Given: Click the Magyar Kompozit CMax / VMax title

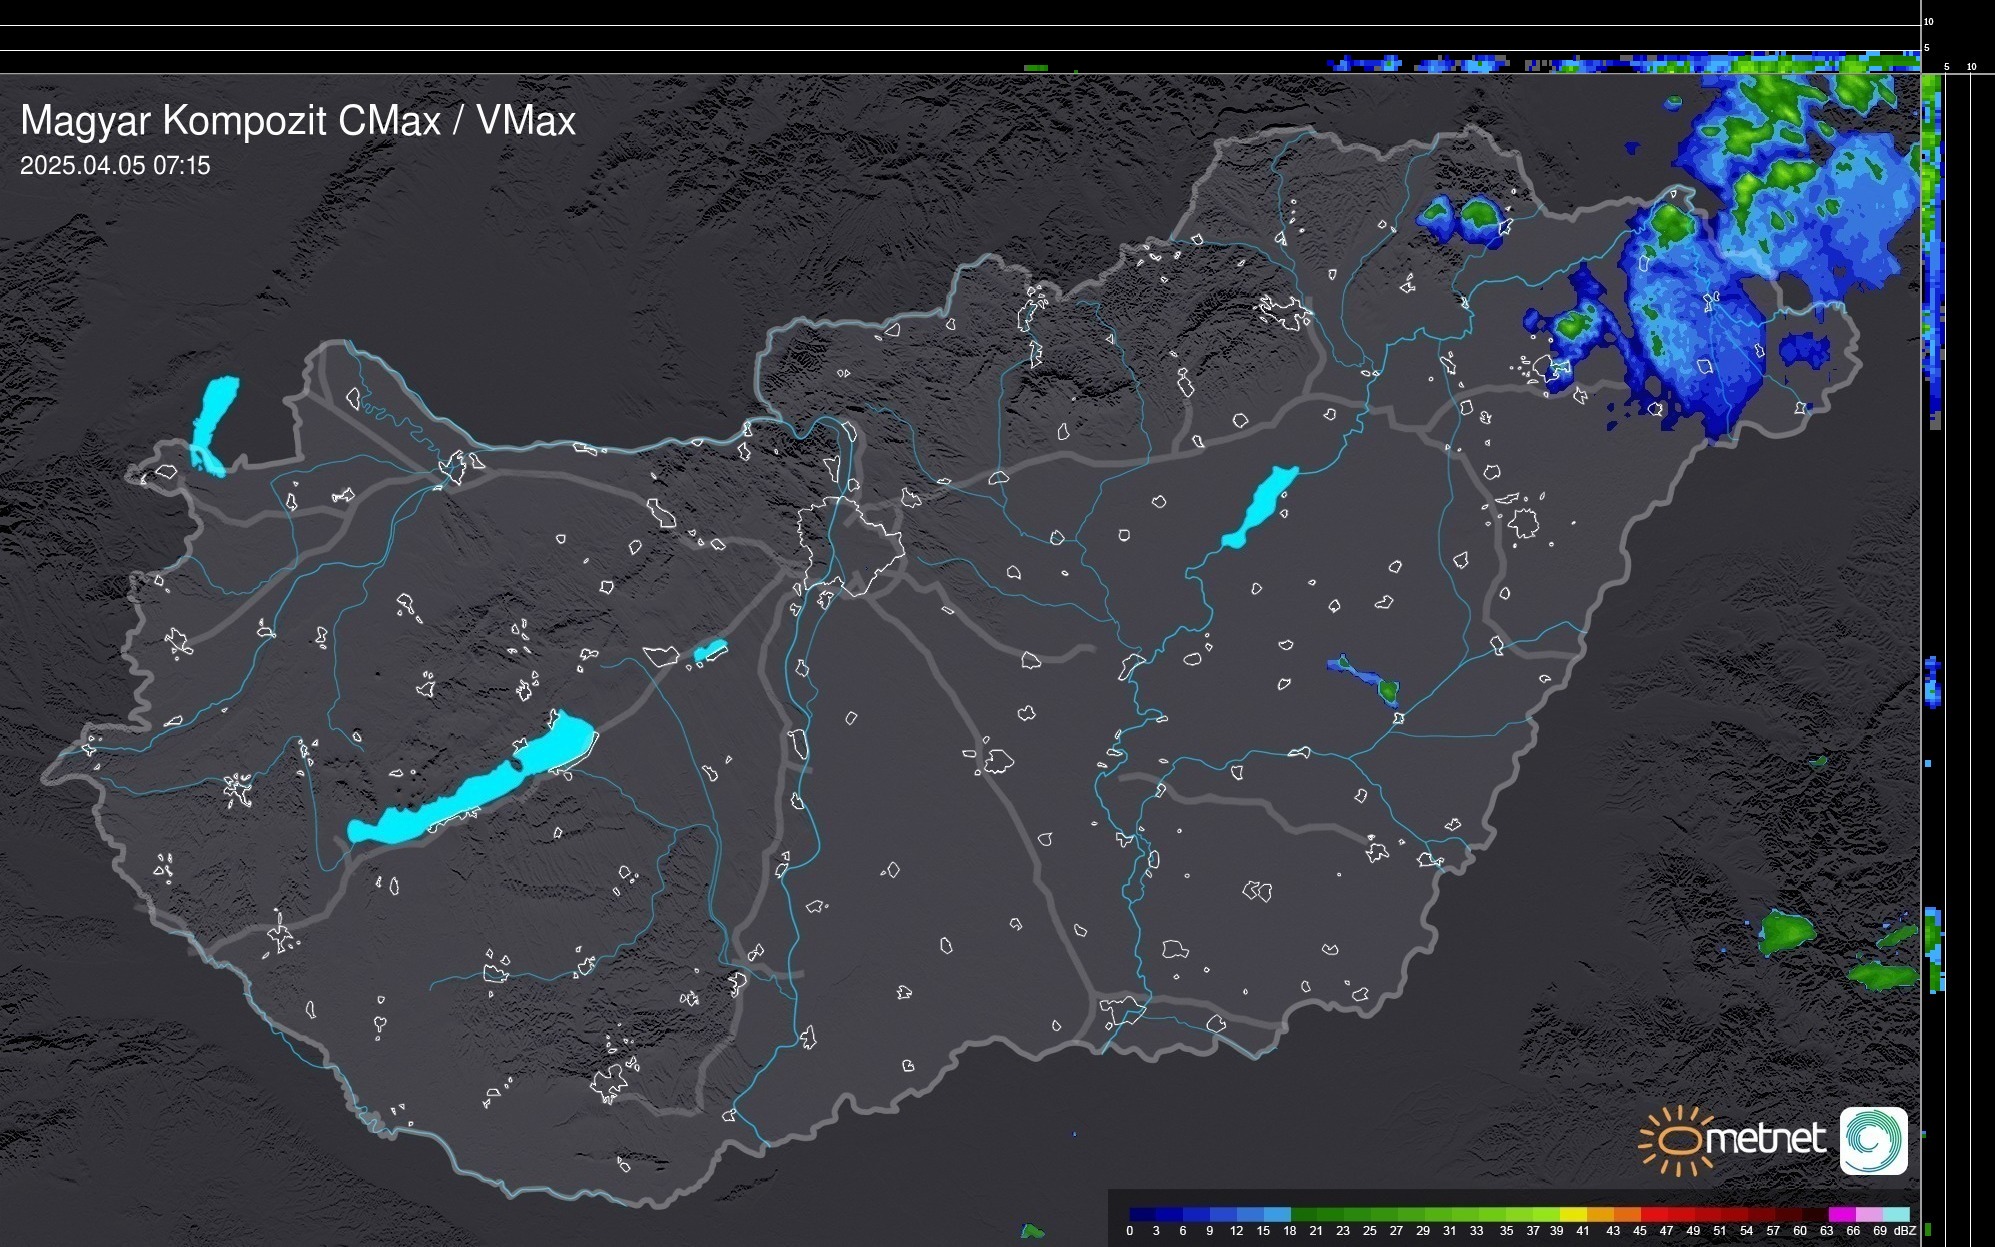Looking at the screenshot, I should [x=298, y=121].
